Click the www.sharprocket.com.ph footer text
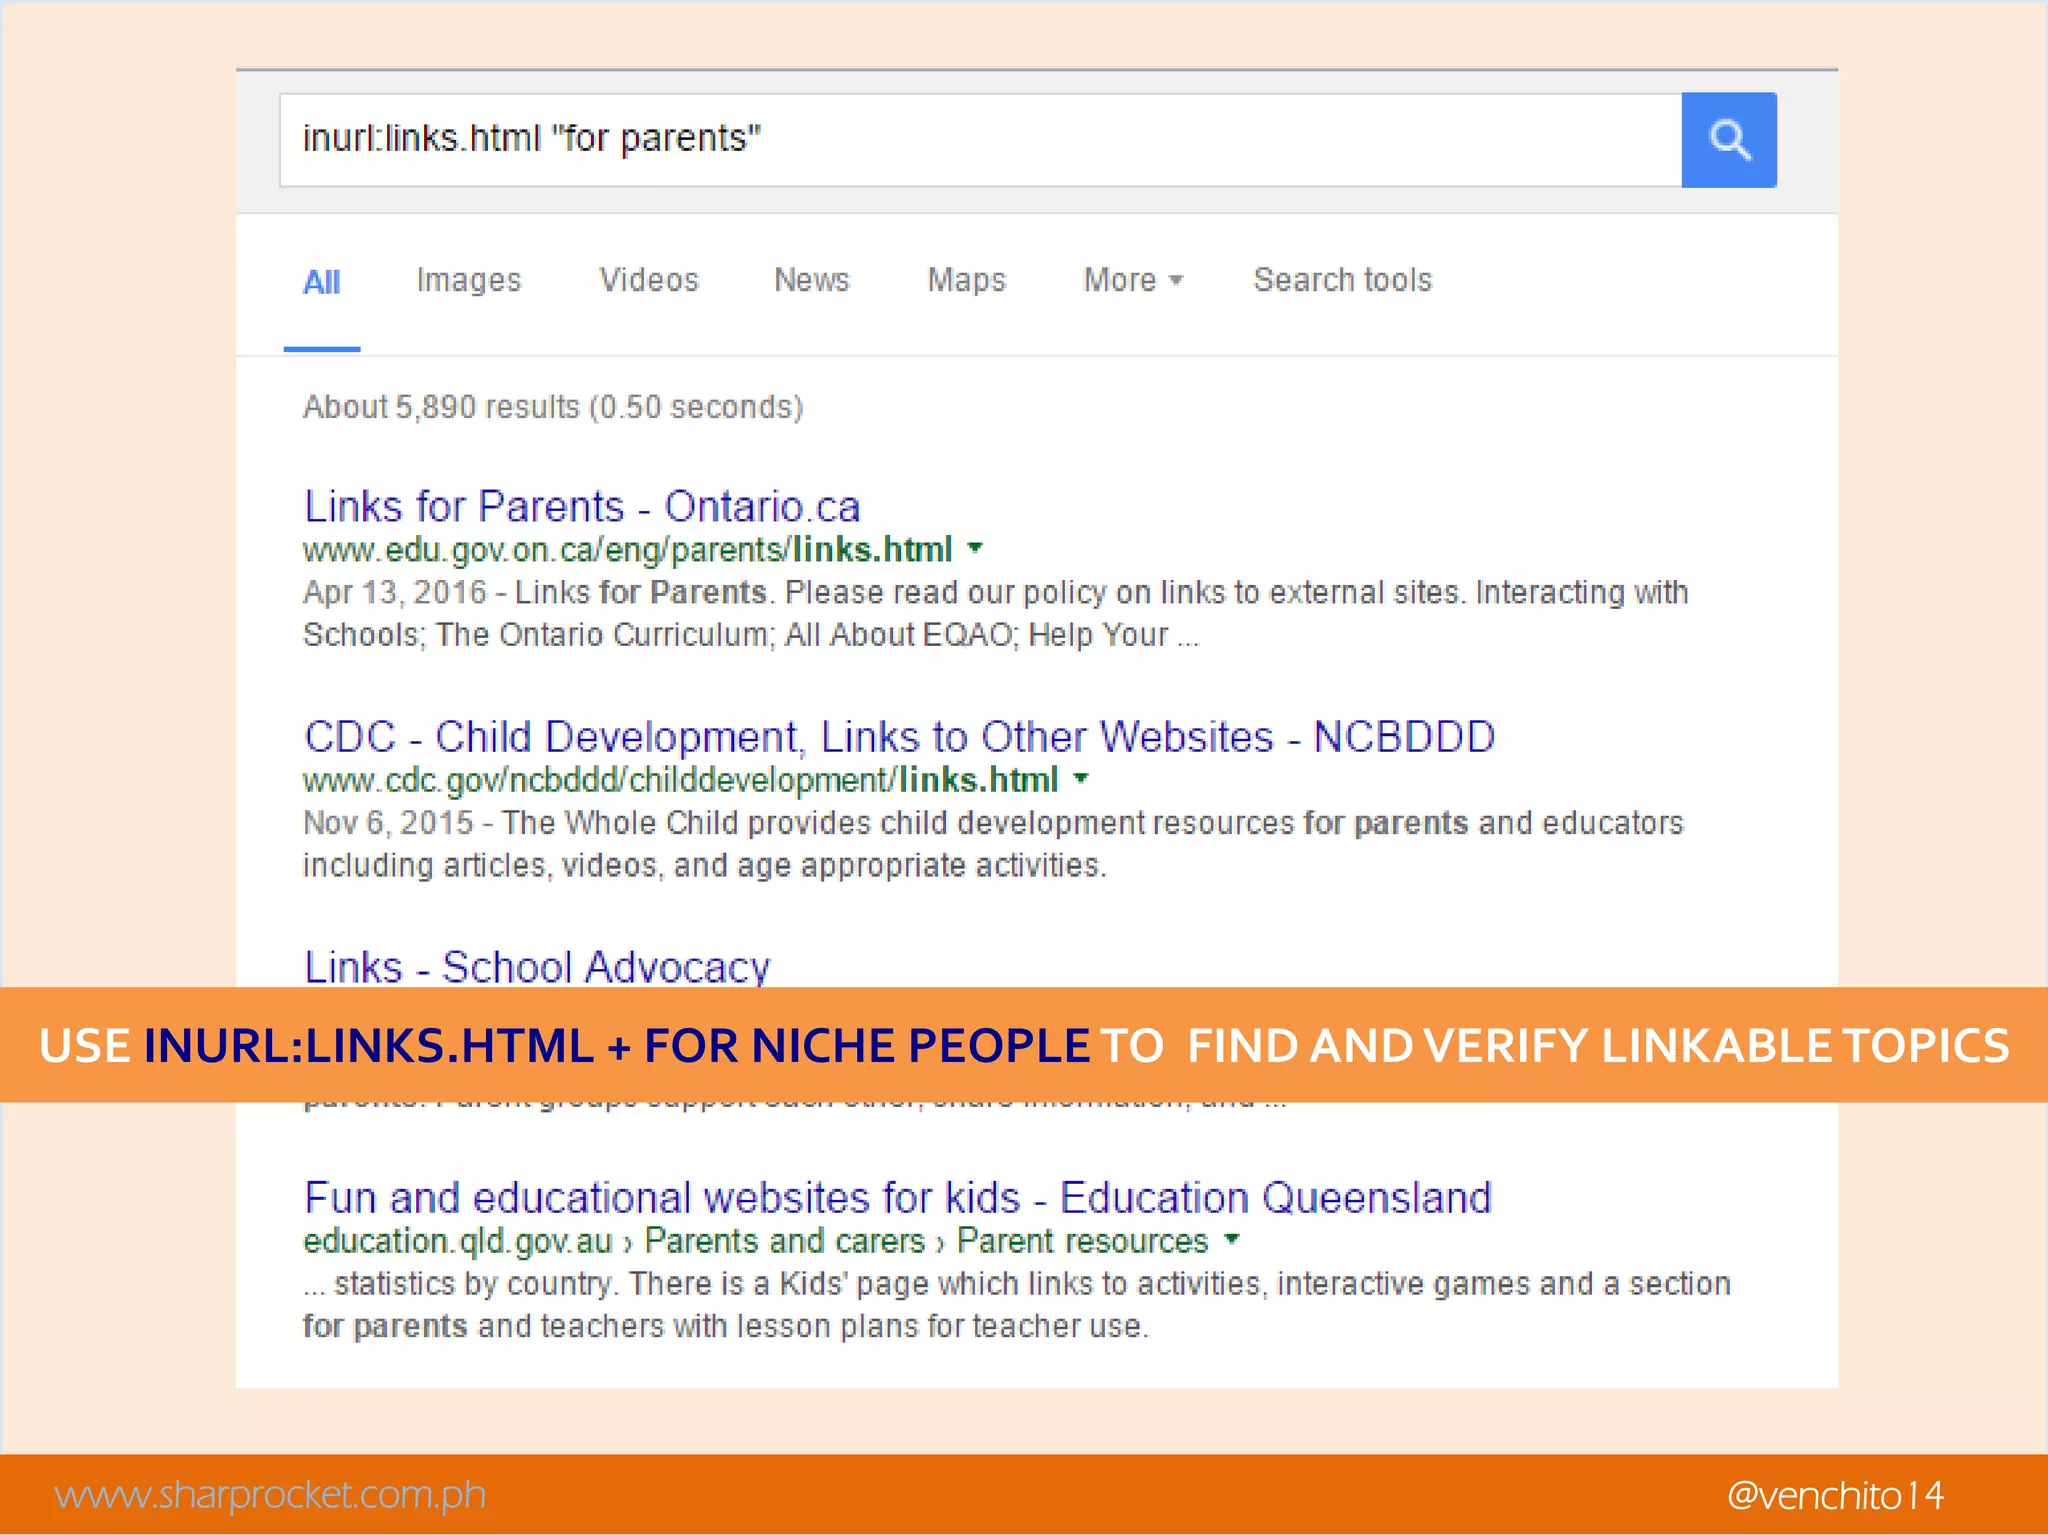 tap(270, 1495)
